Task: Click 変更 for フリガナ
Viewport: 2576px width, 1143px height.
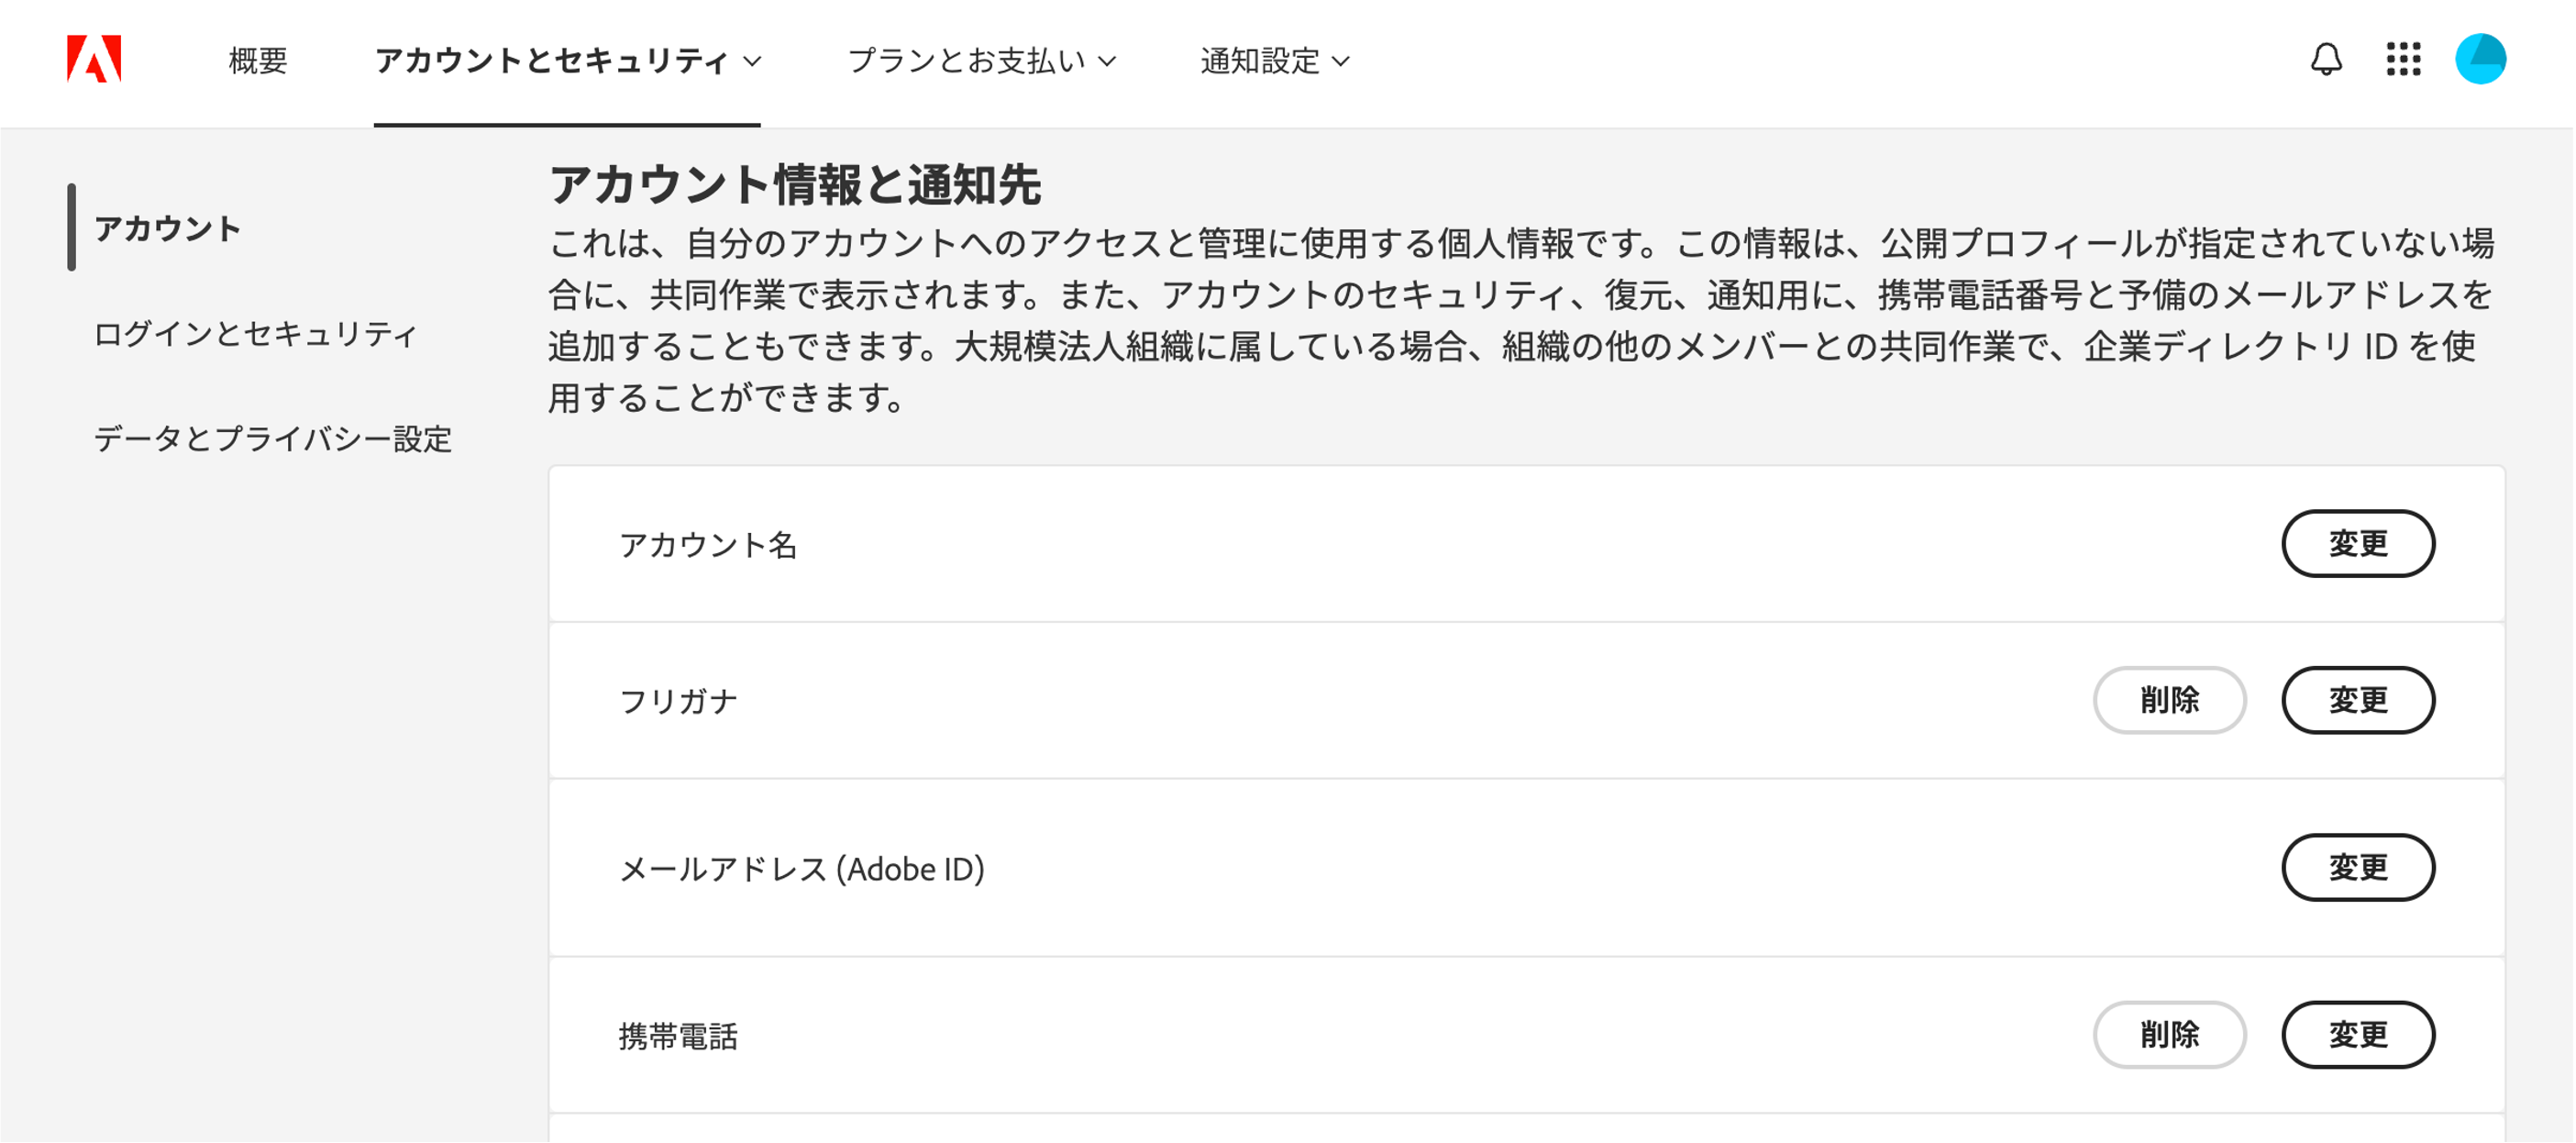Action: tap(2357, 700)
